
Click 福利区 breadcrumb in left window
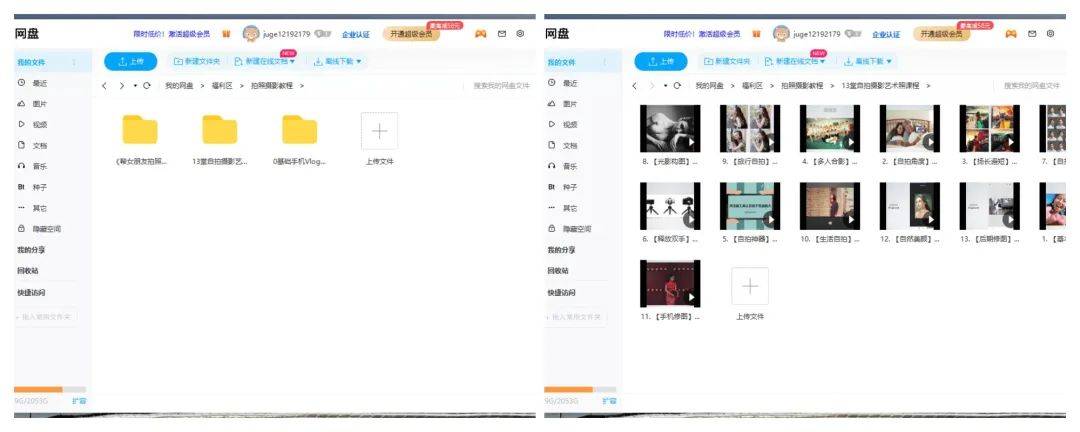pyautogui.click(x=222, y=86)
